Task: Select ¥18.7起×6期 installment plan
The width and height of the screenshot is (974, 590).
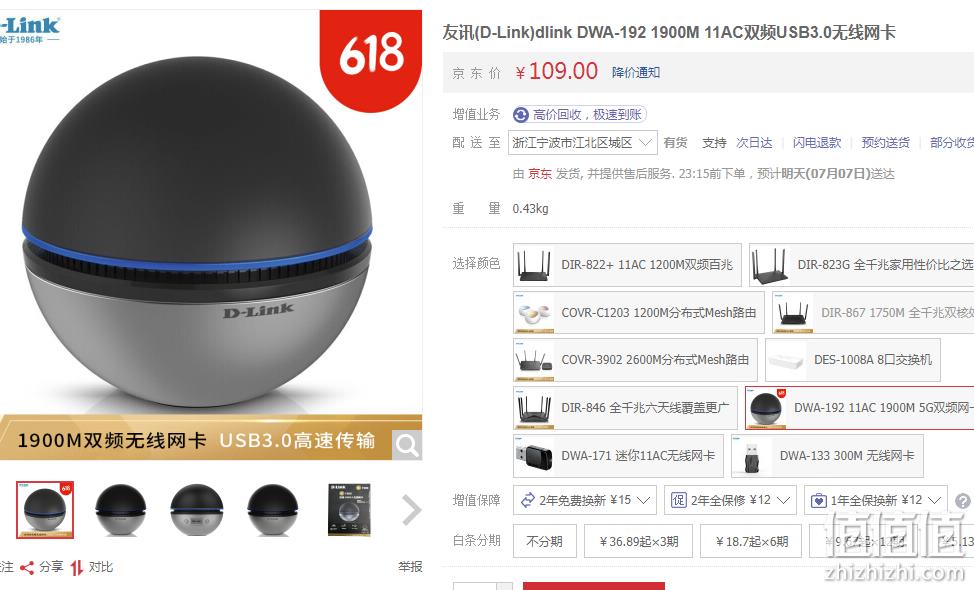Action: [x=751, y=541]
